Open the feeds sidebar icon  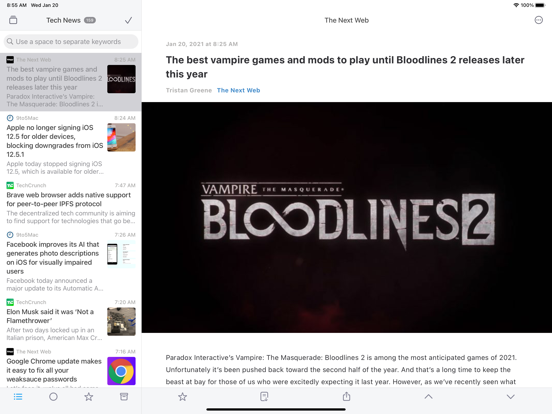(x=13, y=20)
